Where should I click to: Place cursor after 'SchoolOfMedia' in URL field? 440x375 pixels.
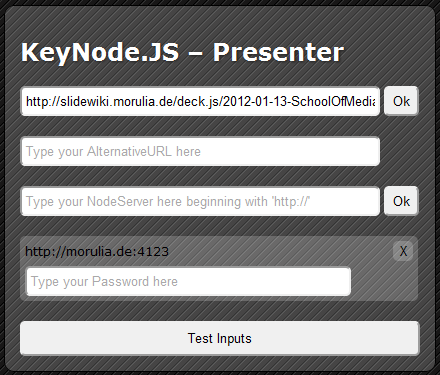(x=376, y=101)
